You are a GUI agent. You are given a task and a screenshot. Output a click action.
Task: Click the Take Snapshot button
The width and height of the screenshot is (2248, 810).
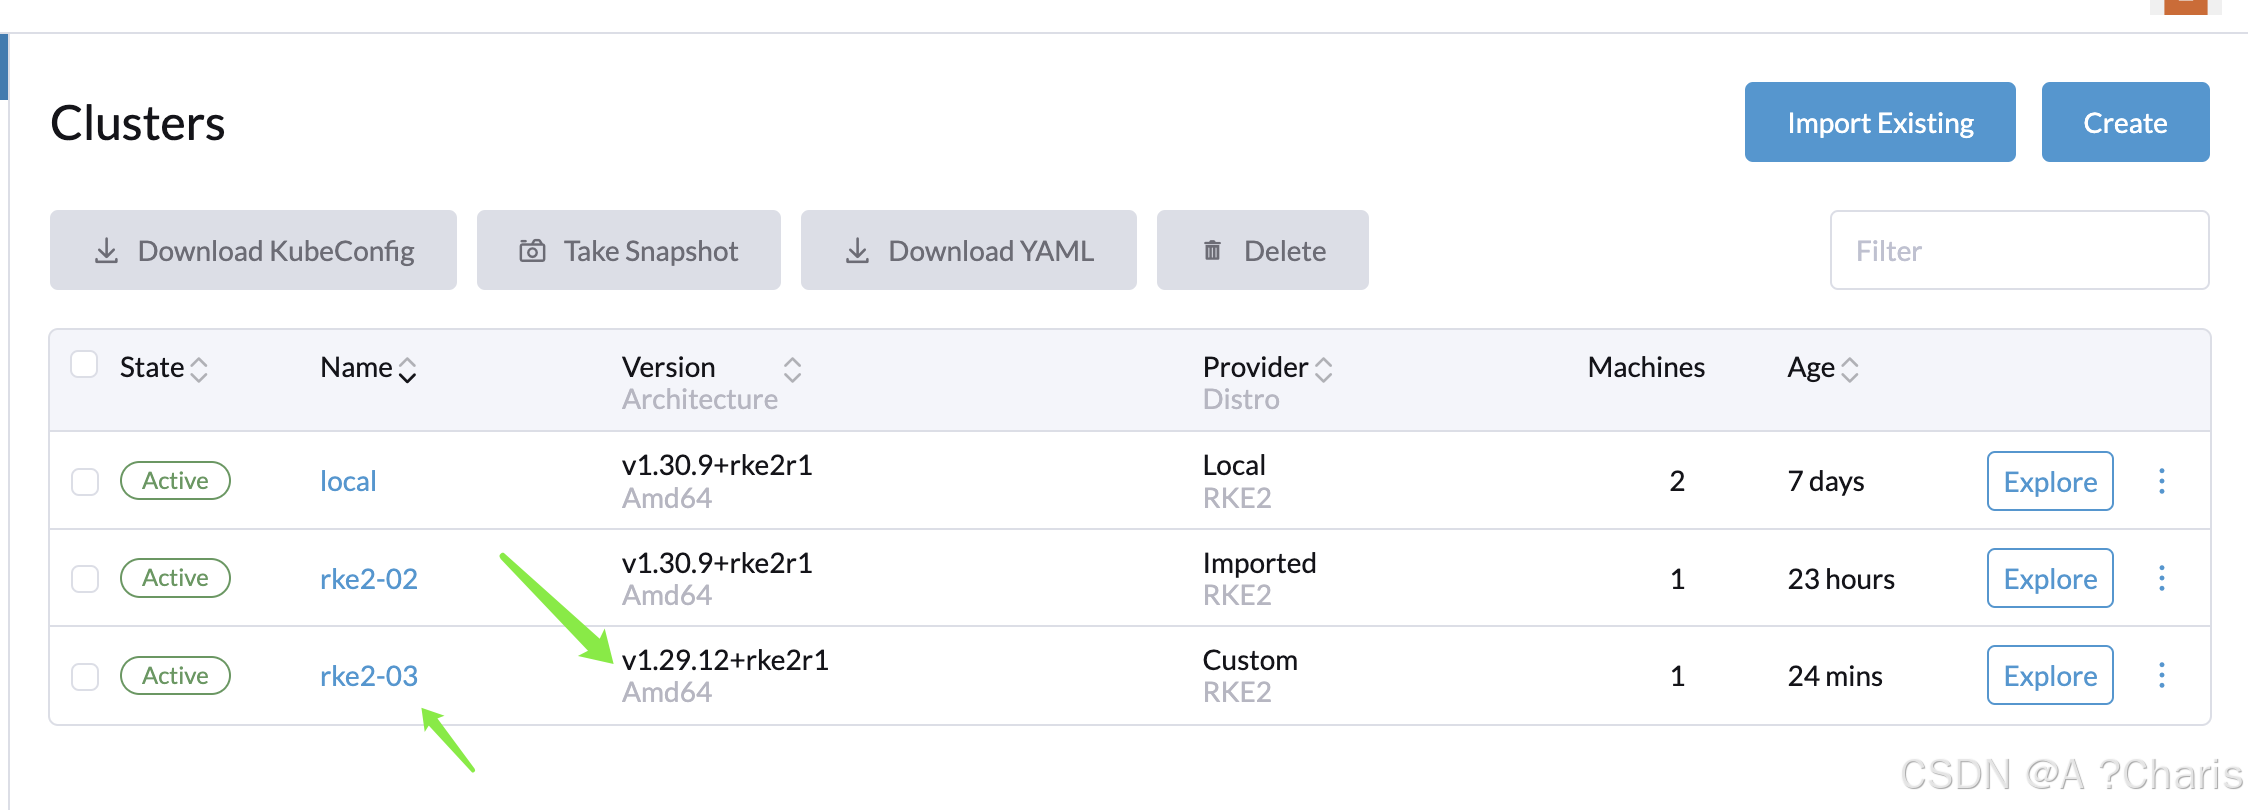(628, 250)
